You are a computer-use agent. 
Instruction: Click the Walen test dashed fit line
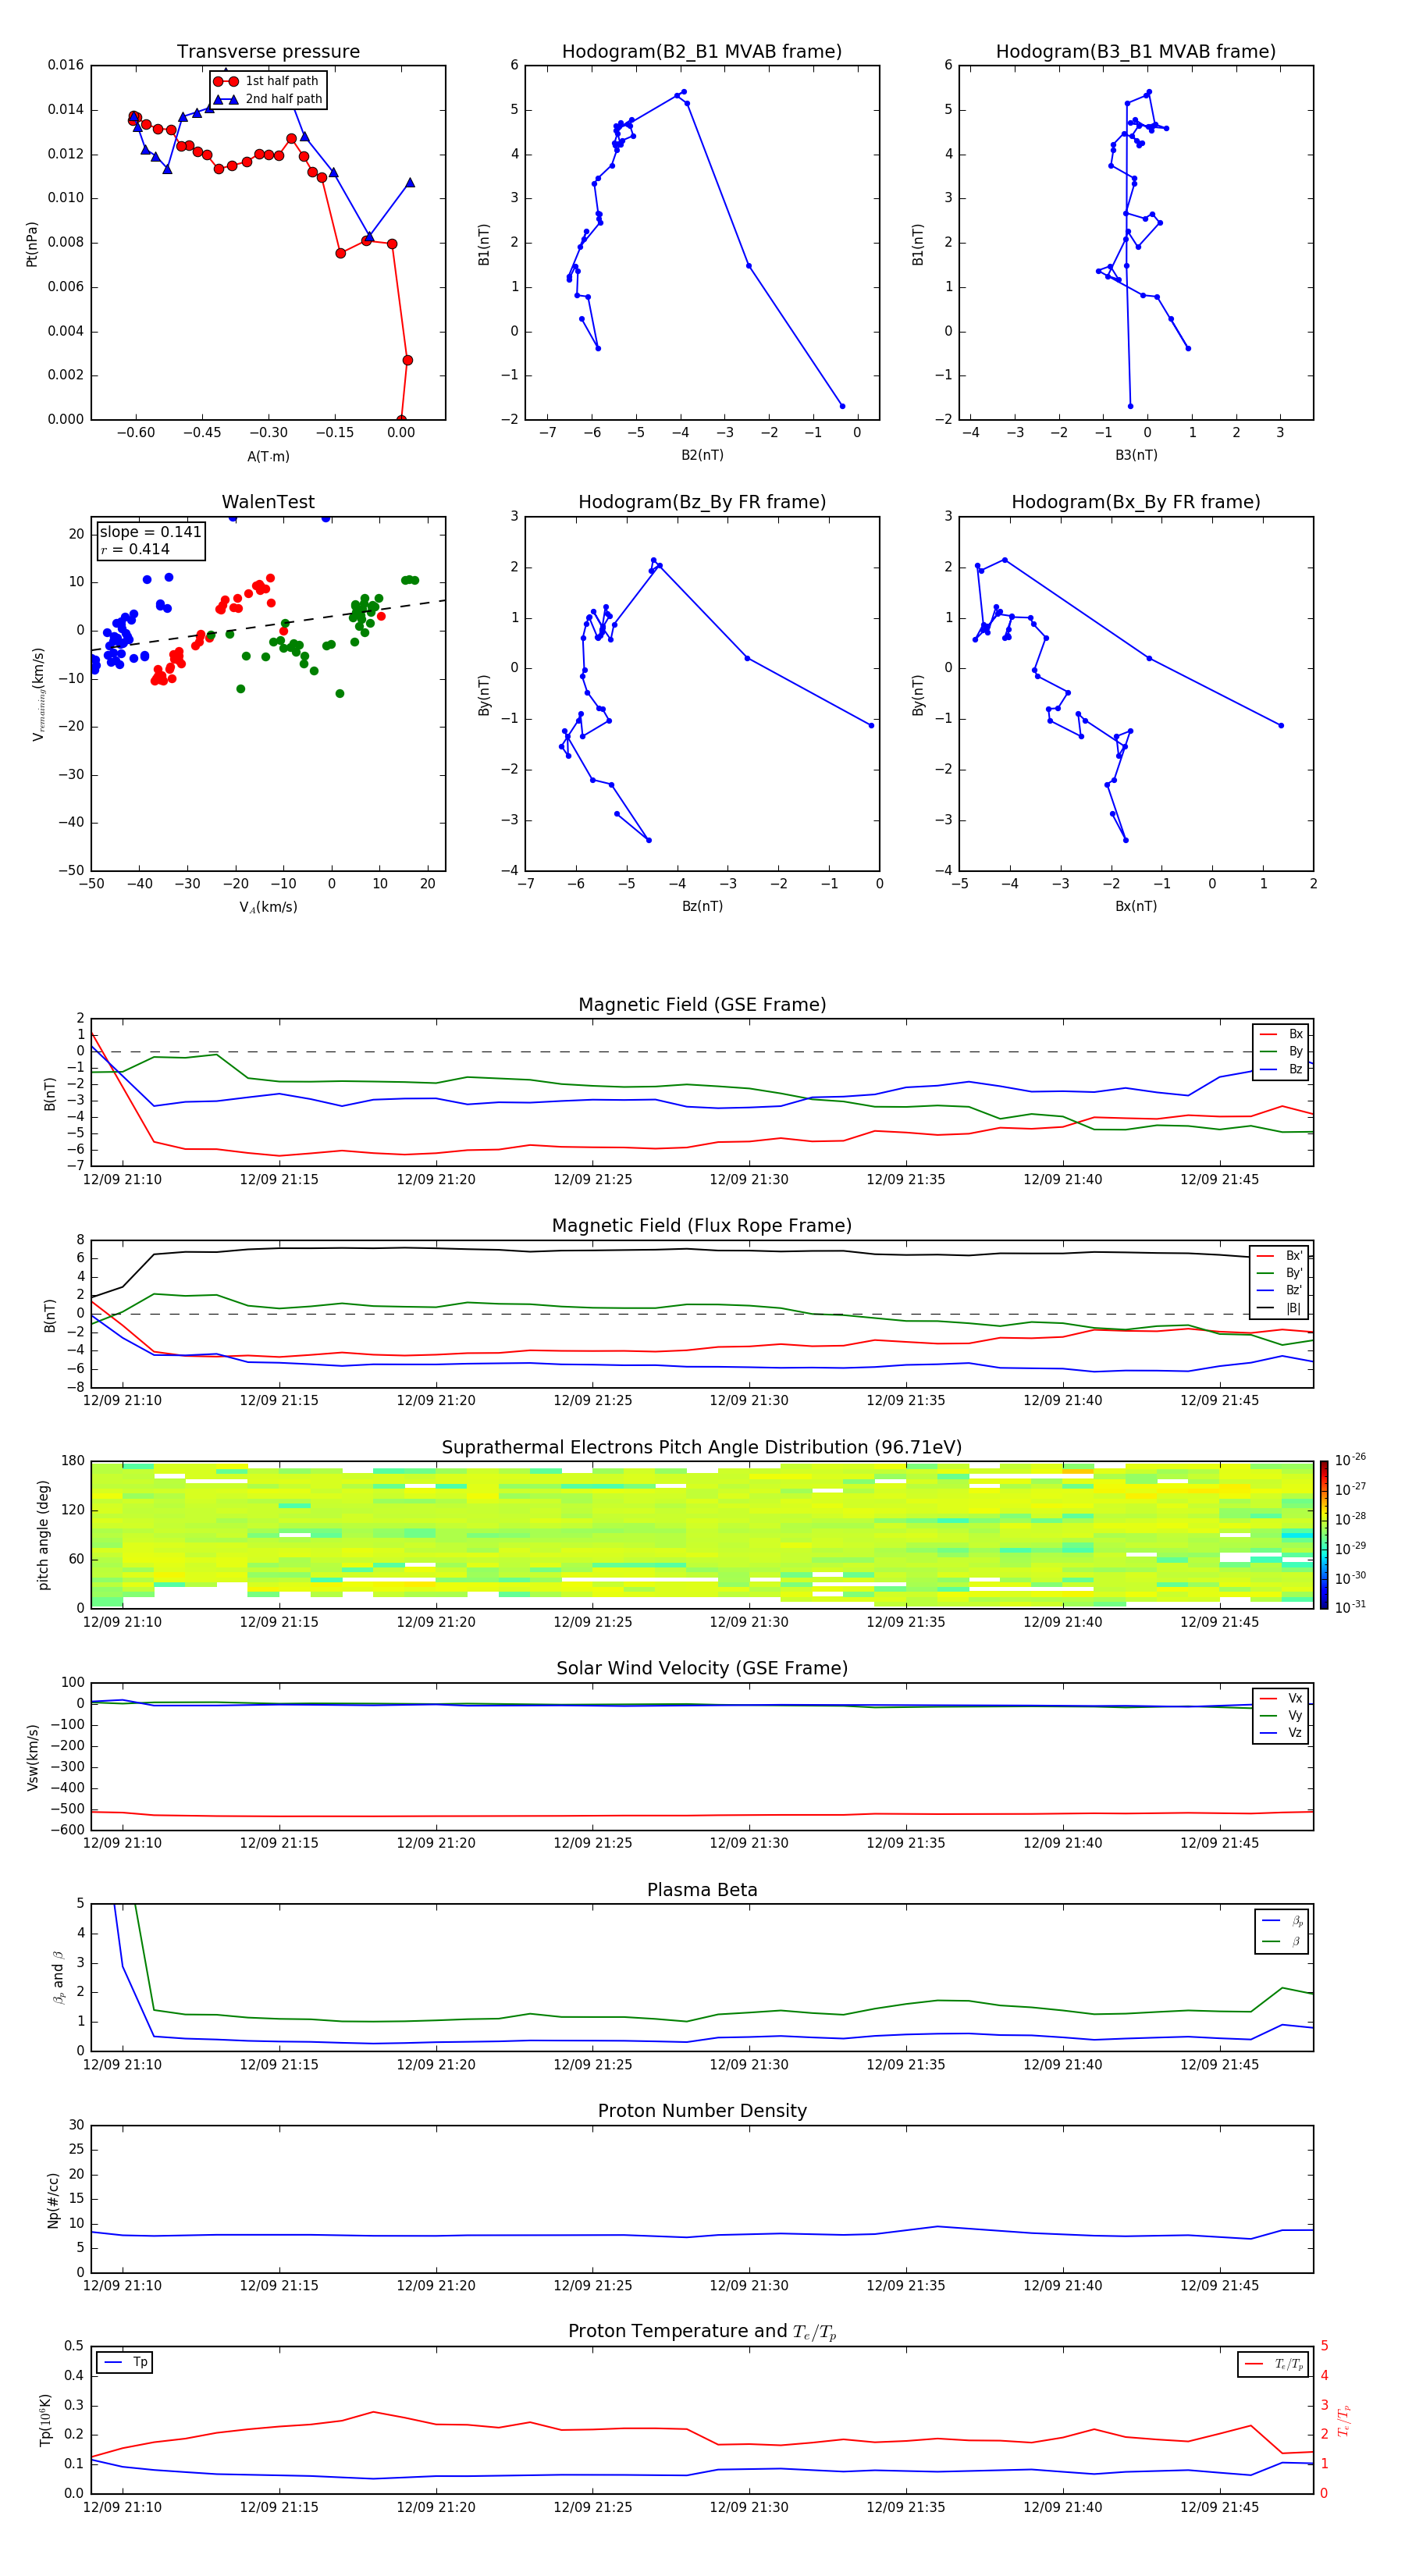pyautogui.click(x=268, y=625)
